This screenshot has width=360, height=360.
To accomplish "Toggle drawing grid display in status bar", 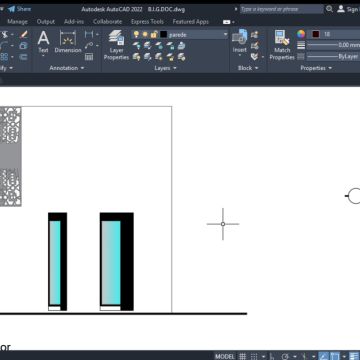I will point(243,356).
